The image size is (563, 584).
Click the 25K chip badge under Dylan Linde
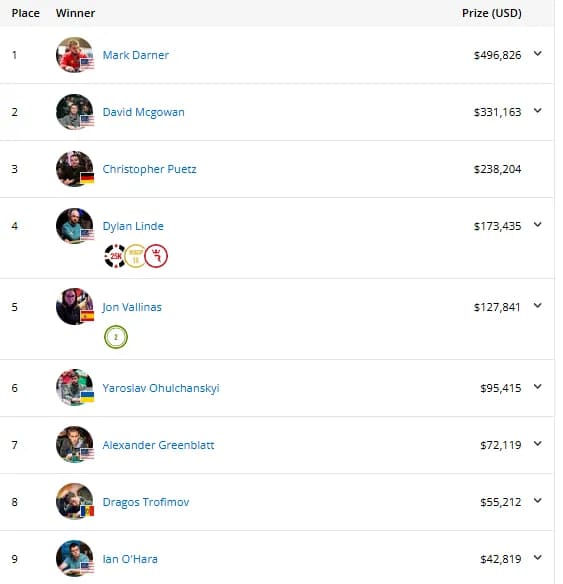(115, 256)
